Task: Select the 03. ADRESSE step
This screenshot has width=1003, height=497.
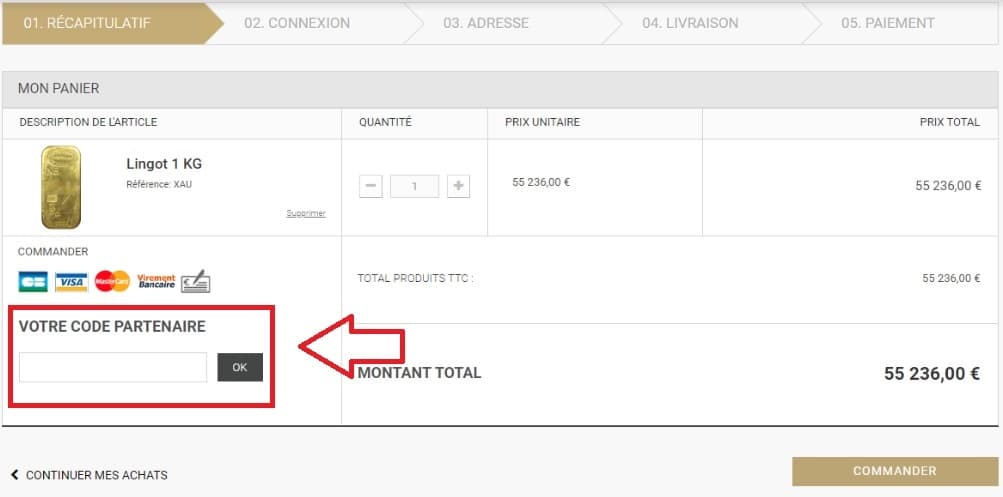Action: click(x=486, y=23)
